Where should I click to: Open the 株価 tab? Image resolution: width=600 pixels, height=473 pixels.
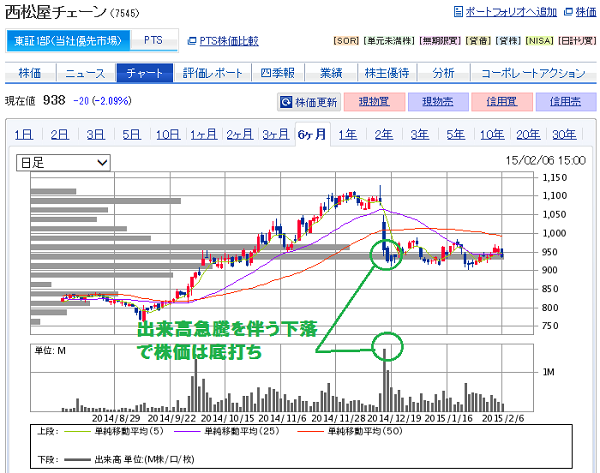click(x=30, y=73)
